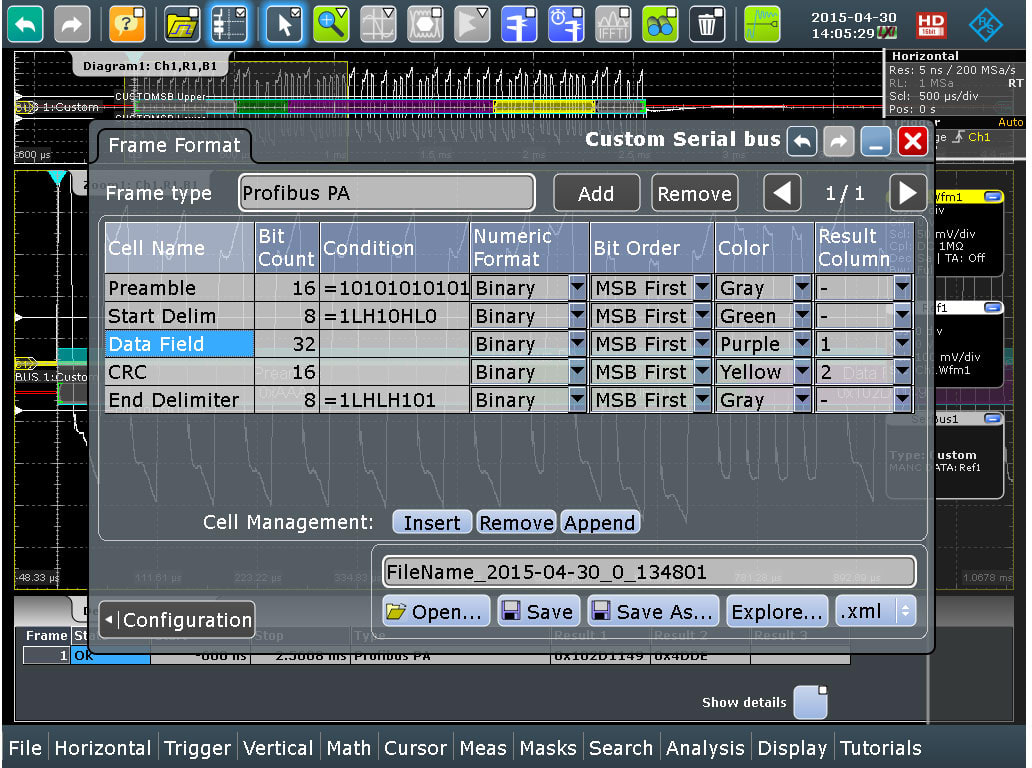The image size is (1032, 768).
Task: Open Result Column dropdown for Preamble
Action: point(902,288)
